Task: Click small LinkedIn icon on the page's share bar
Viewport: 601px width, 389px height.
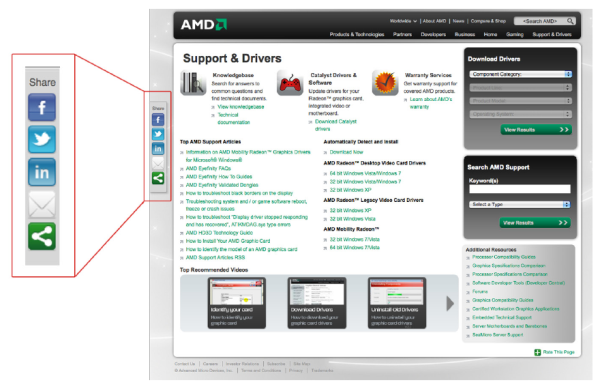Action: [x=158, y=149]
